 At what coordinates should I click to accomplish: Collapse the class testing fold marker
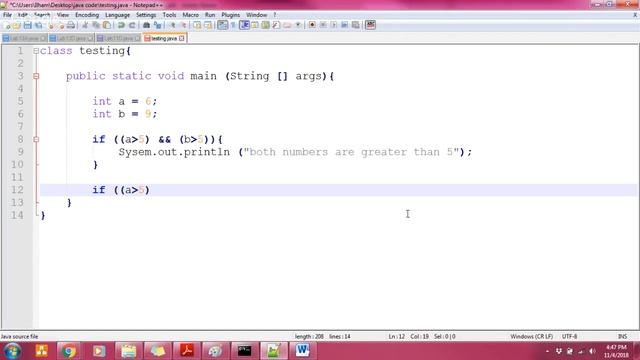pyautogui.click(x=36, y=51)
